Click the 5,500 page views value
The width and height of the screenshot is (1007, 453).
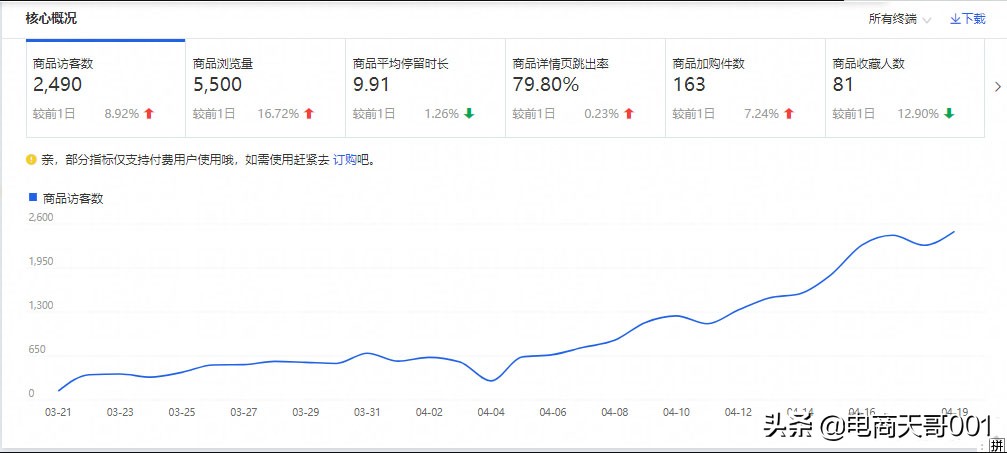point(217,85)
